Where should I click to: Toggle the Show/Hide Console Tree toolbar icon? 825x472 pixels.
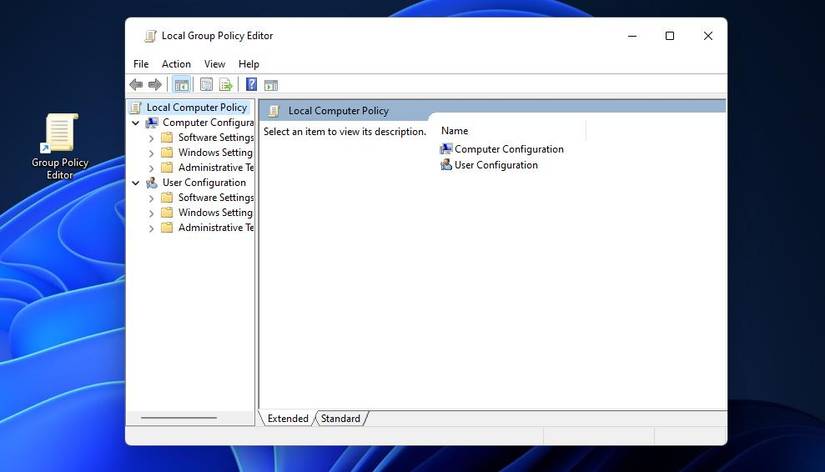point(182,85)
